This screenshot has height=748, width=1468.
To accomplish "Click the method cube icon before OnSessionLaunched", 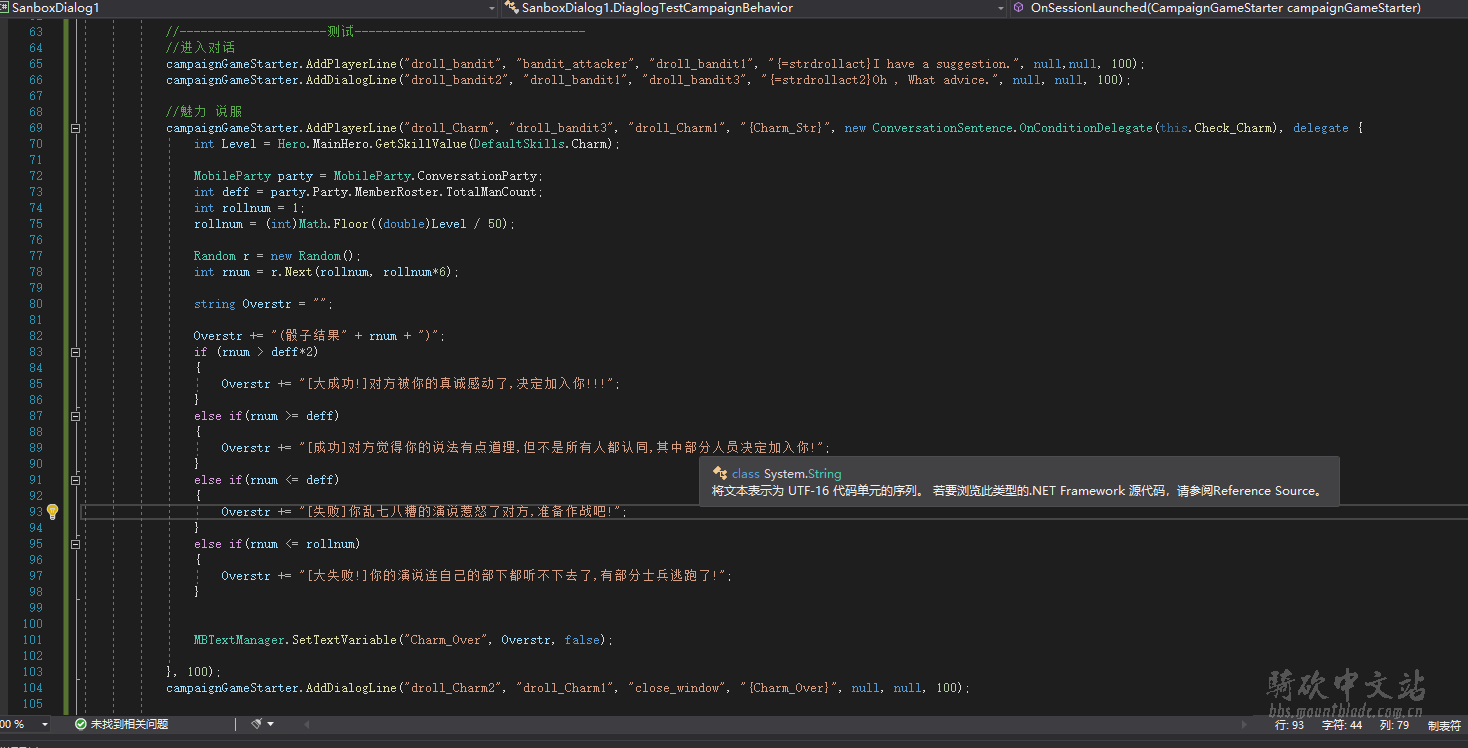I will pyautogui.click(x=1018, y=7).
